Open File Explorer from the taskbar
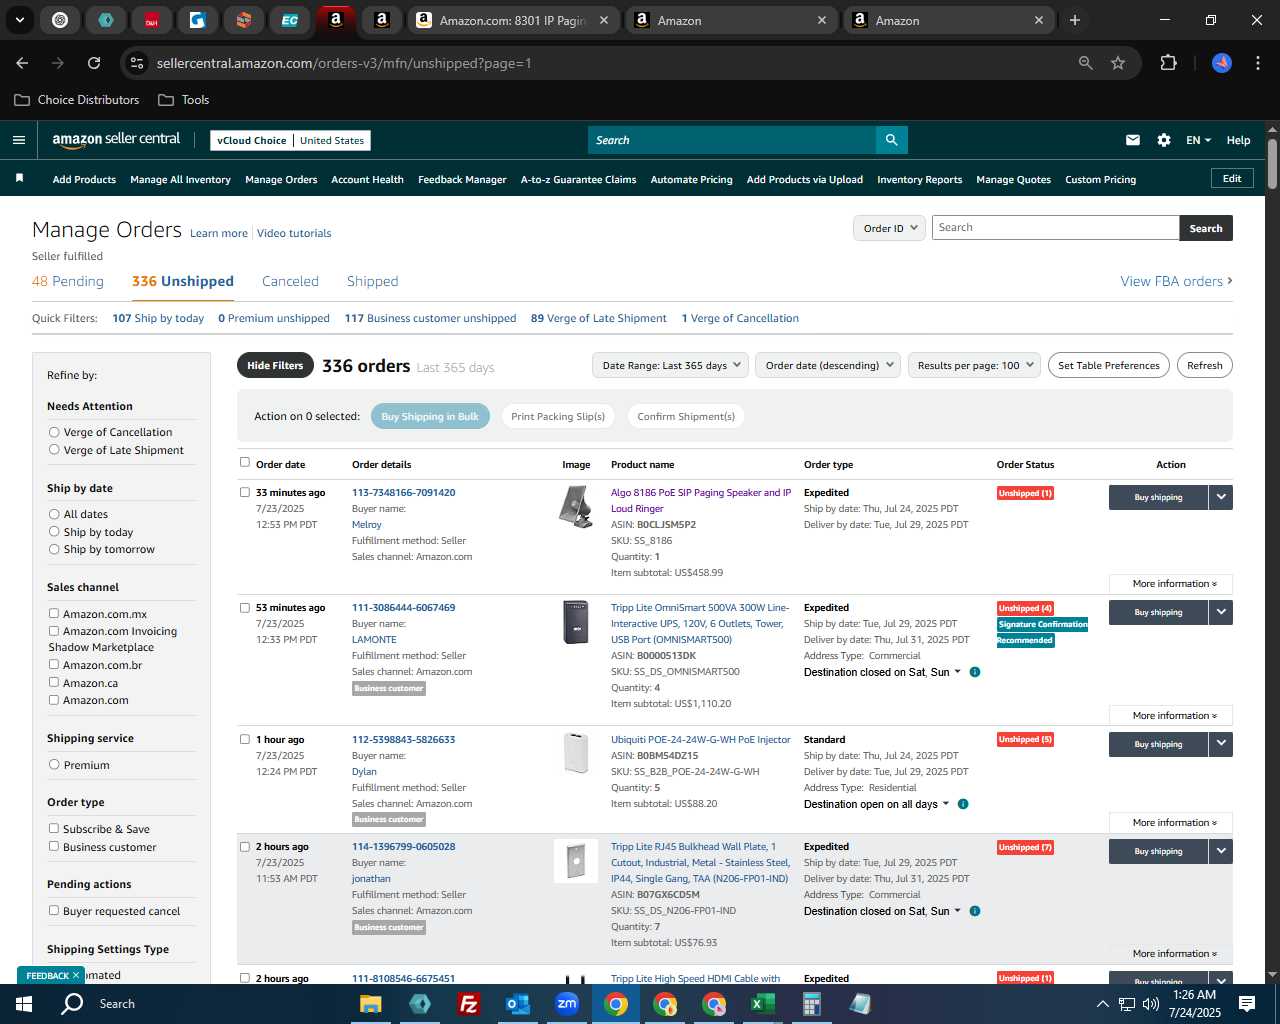1280x1024 pixels. (371, 1004)
